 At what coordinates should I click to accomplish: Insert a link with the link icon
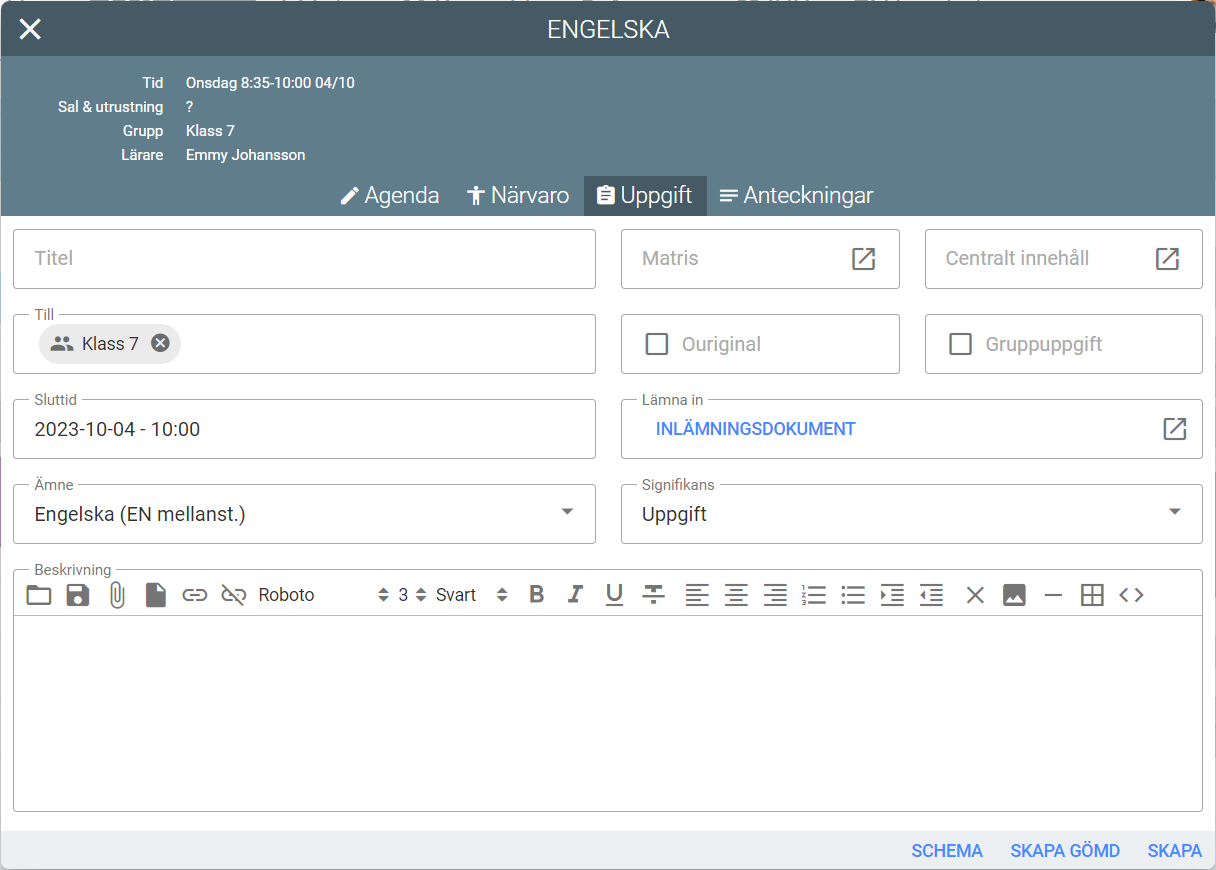(x=194, y=595)
